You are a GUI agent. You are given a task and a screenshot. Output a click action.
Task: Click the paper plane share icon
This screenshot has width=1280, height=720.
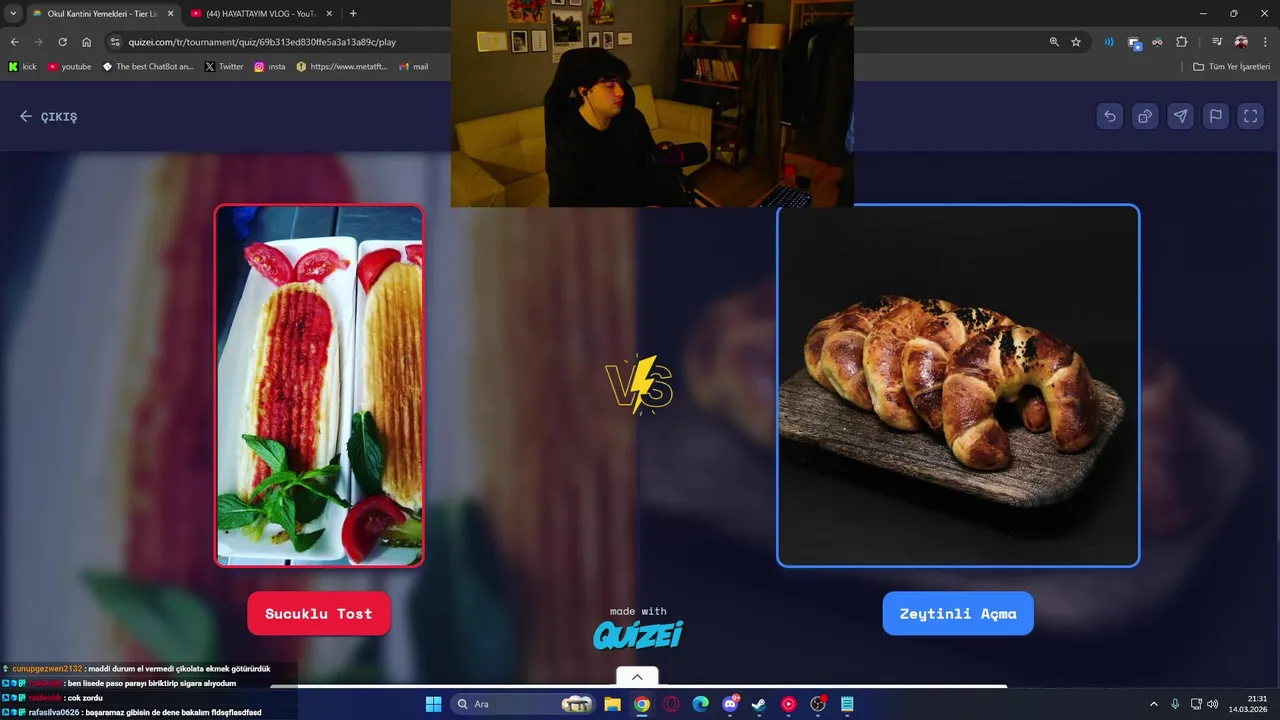[x=1180, y=116]
